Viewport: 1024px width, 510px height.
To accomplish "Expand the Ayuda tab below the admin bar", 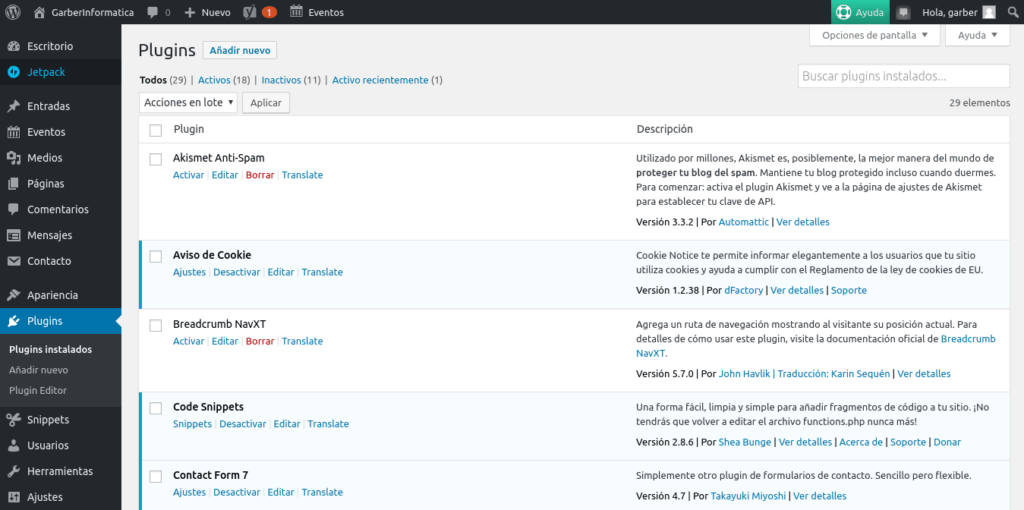I will coord(978,35).
